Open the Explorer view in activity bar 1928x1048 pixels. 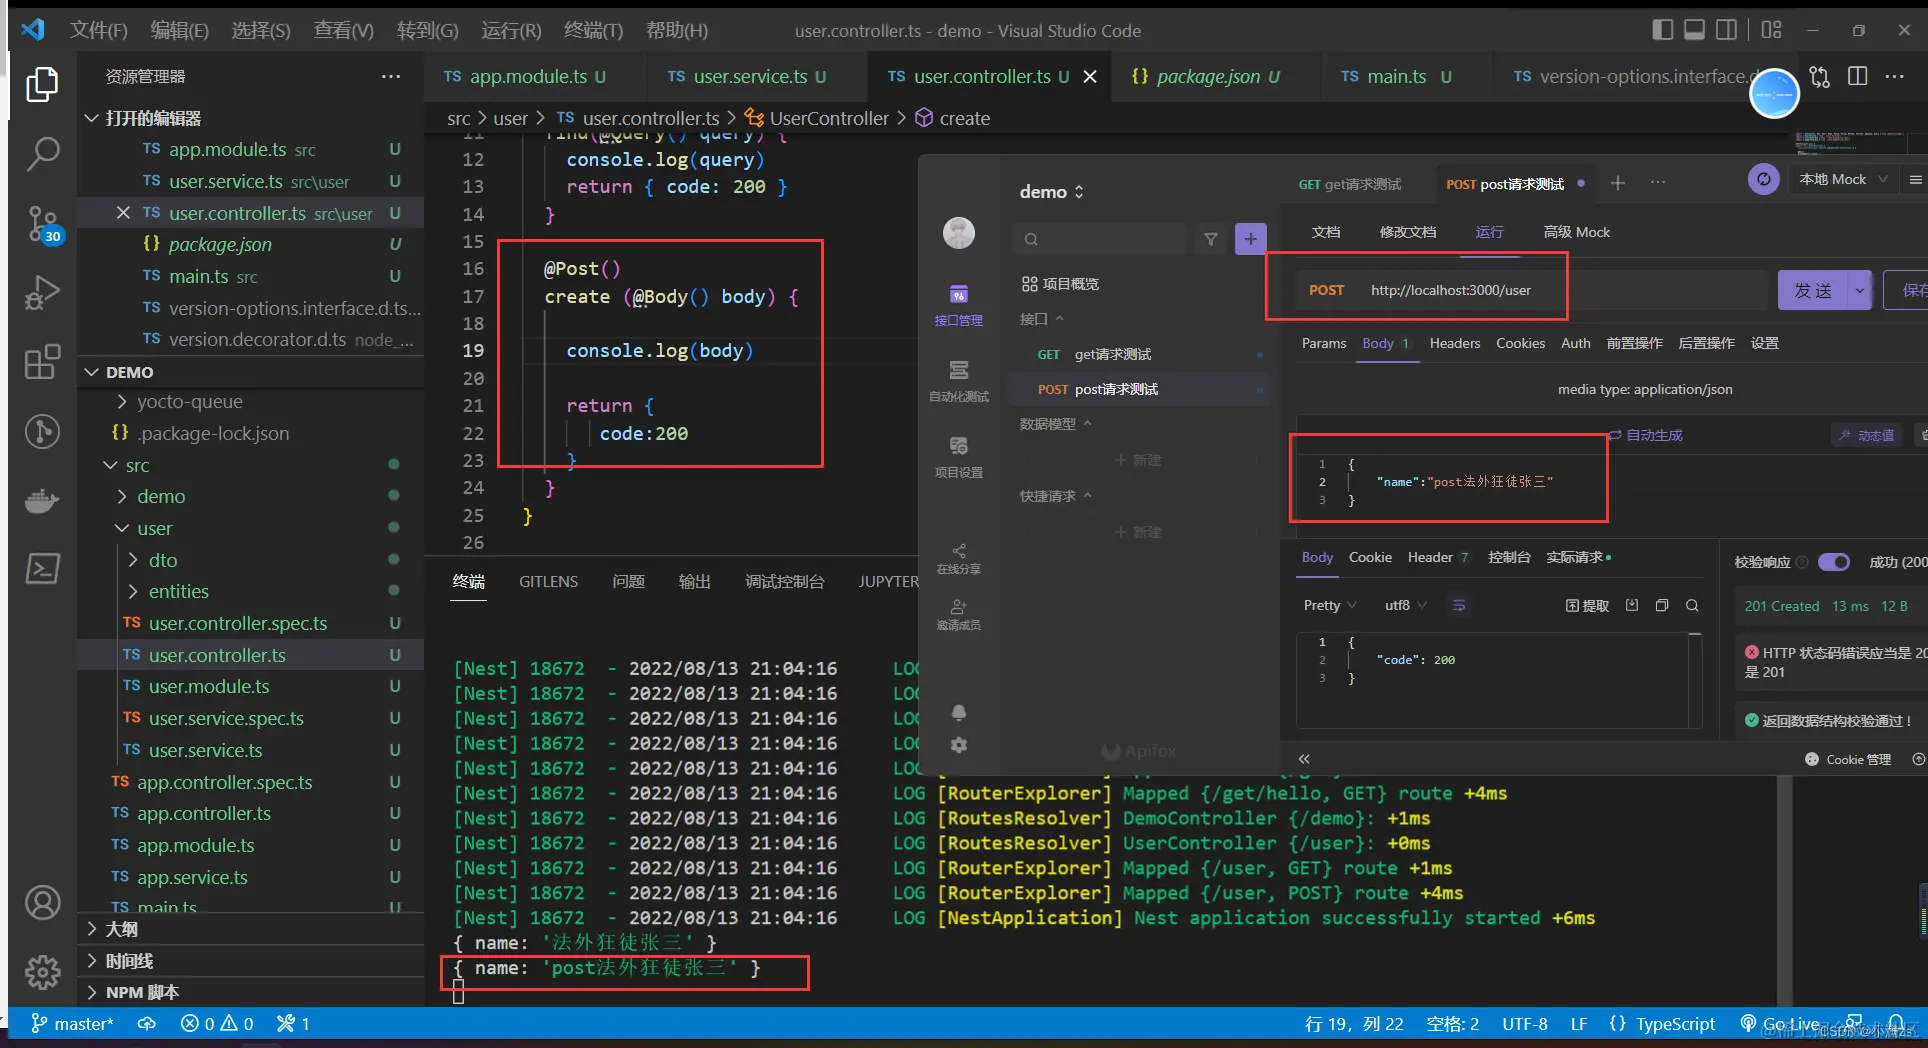click(x=42, y=85)
